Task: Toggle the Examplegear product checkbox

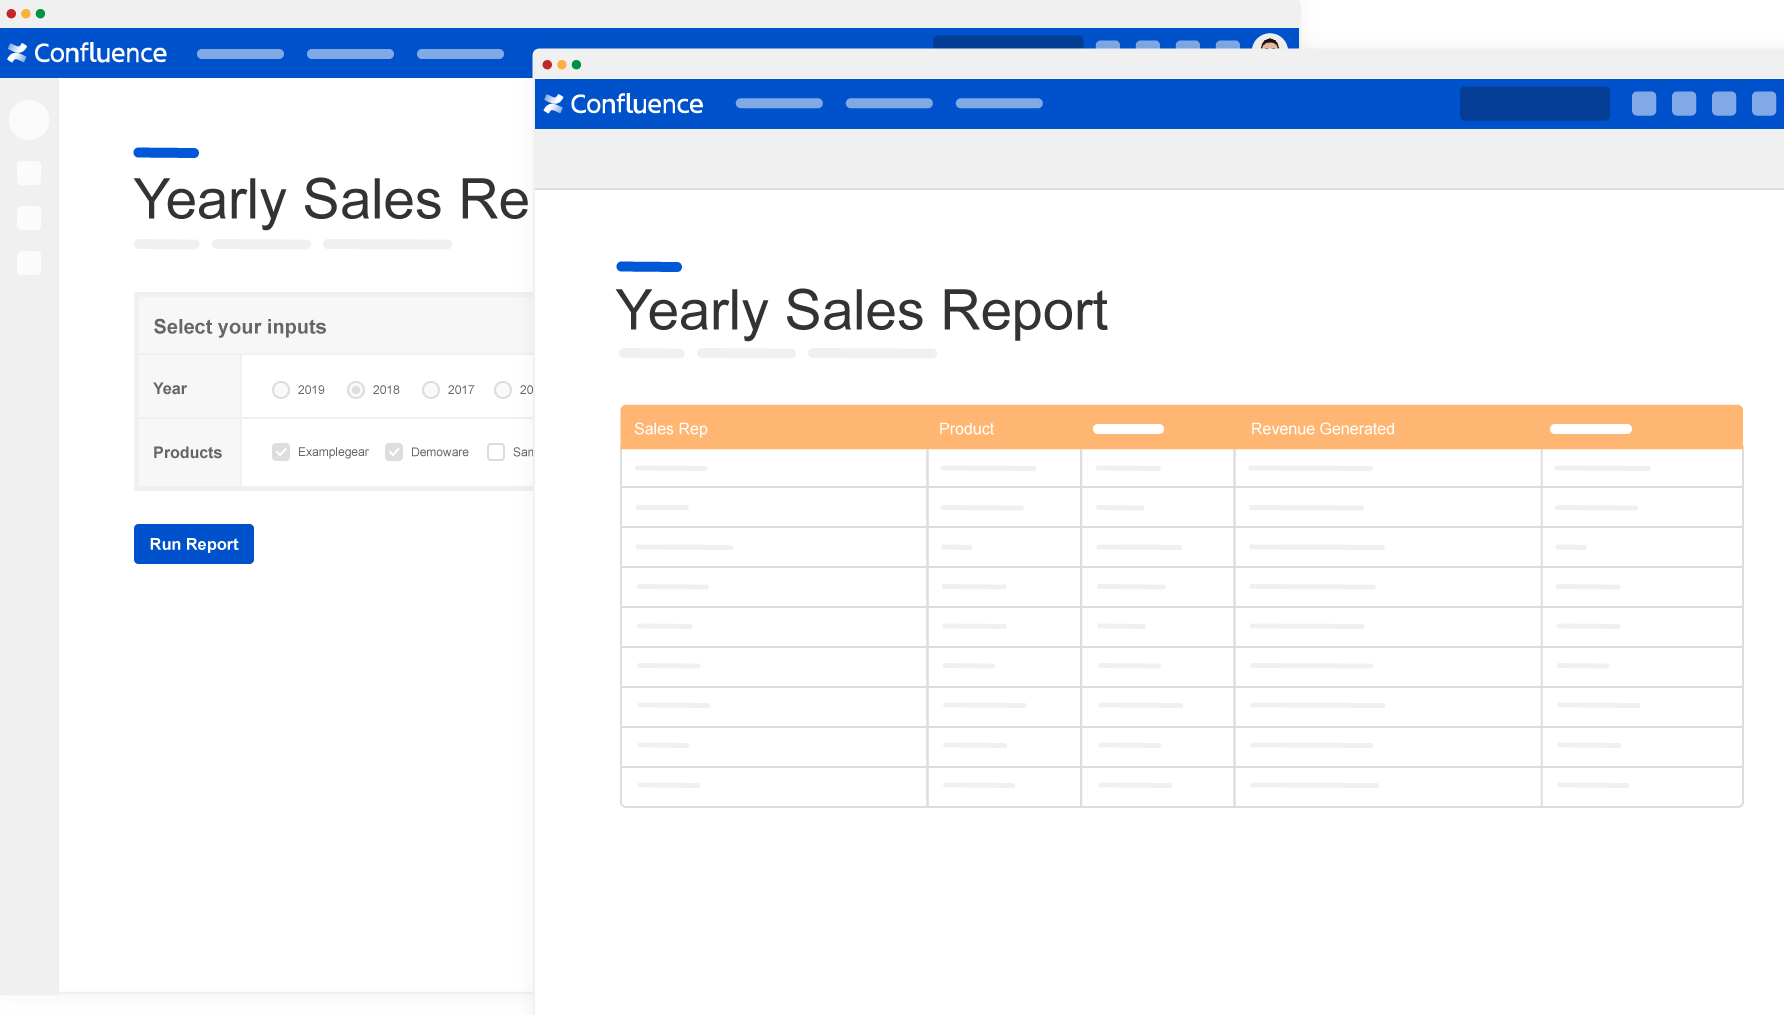Action: pos(281,452)
